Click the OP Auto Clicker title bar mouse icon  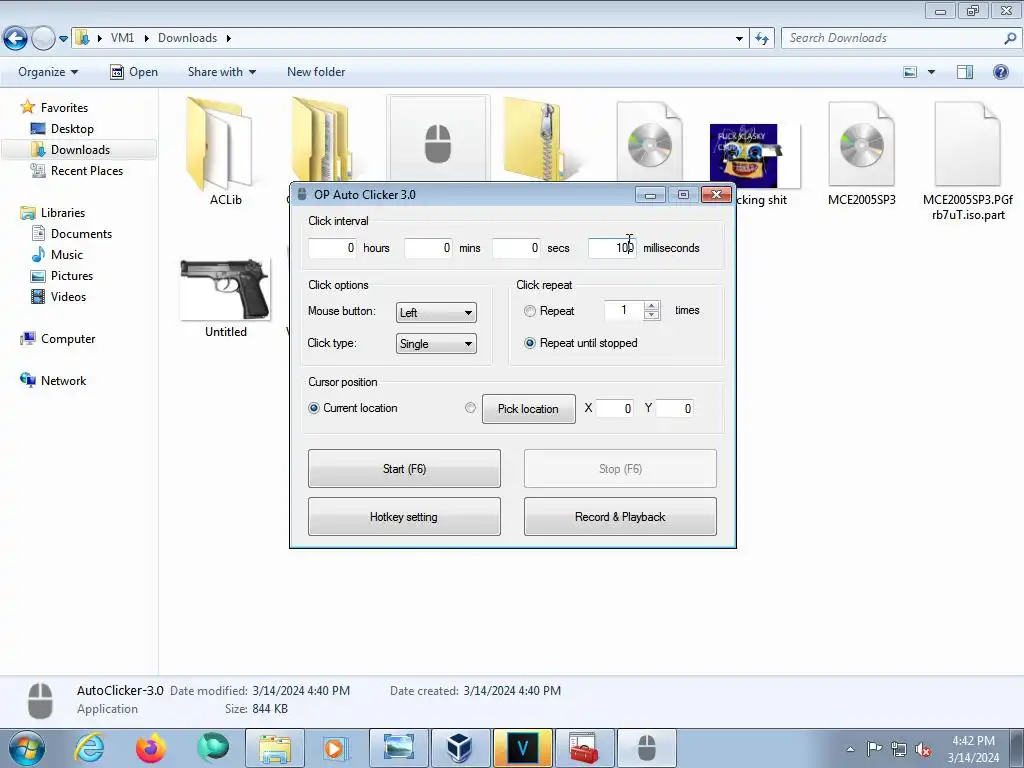302,194
